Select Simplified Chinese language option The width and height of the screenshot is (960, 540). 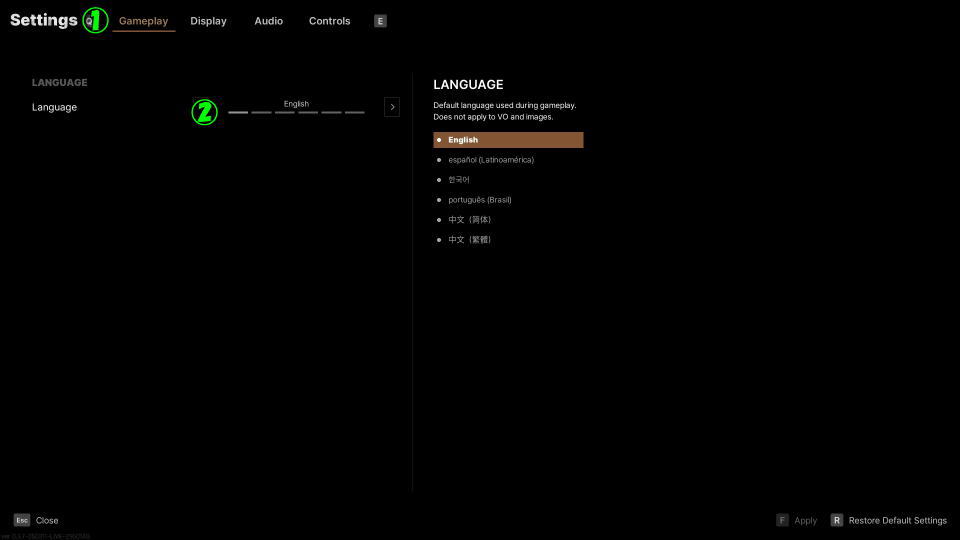(x=469, y=220)
